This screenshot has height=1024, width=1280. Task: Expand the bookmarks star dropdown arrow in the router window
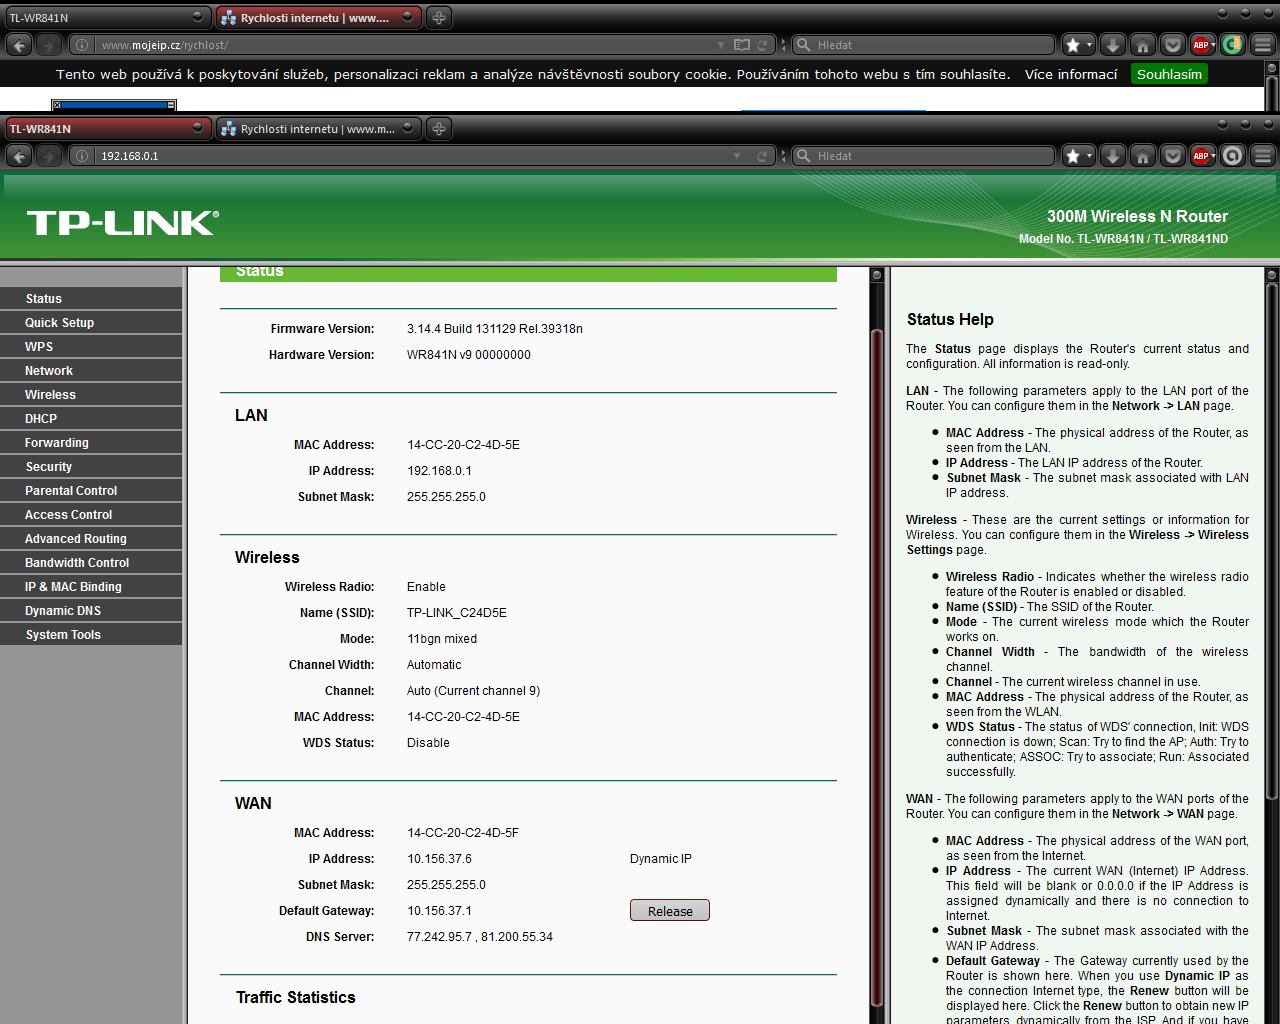[x=1089, y=156]
